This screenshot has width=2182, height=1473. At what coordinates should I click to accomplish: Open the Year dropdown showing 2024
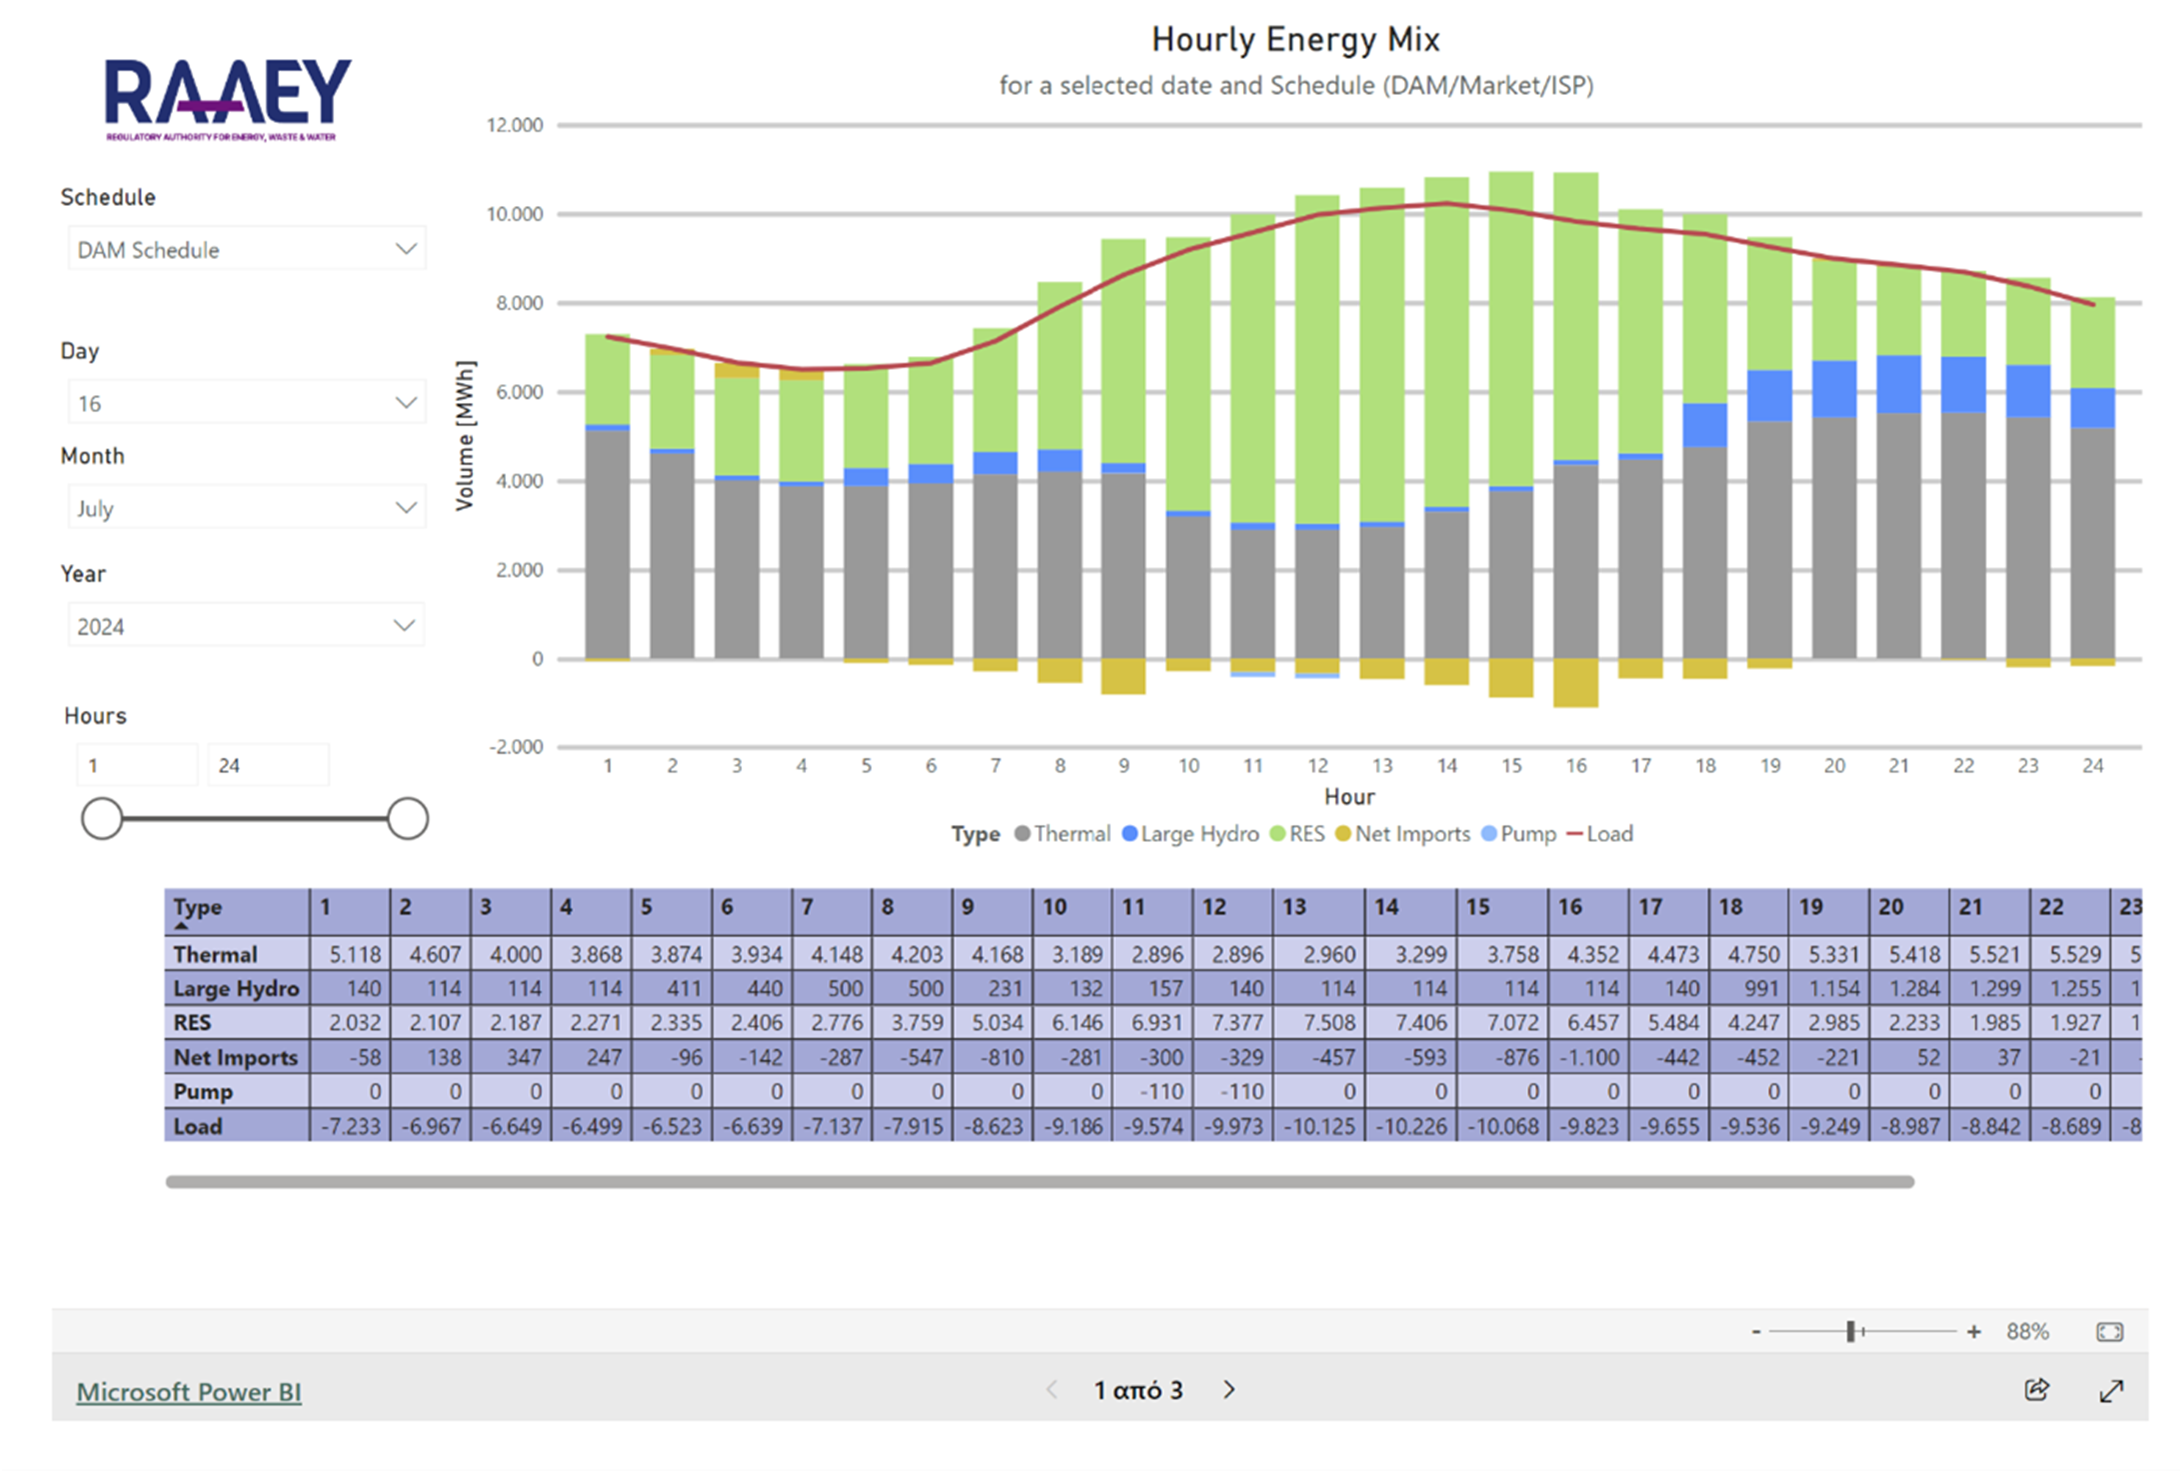[x=247, y=626]
